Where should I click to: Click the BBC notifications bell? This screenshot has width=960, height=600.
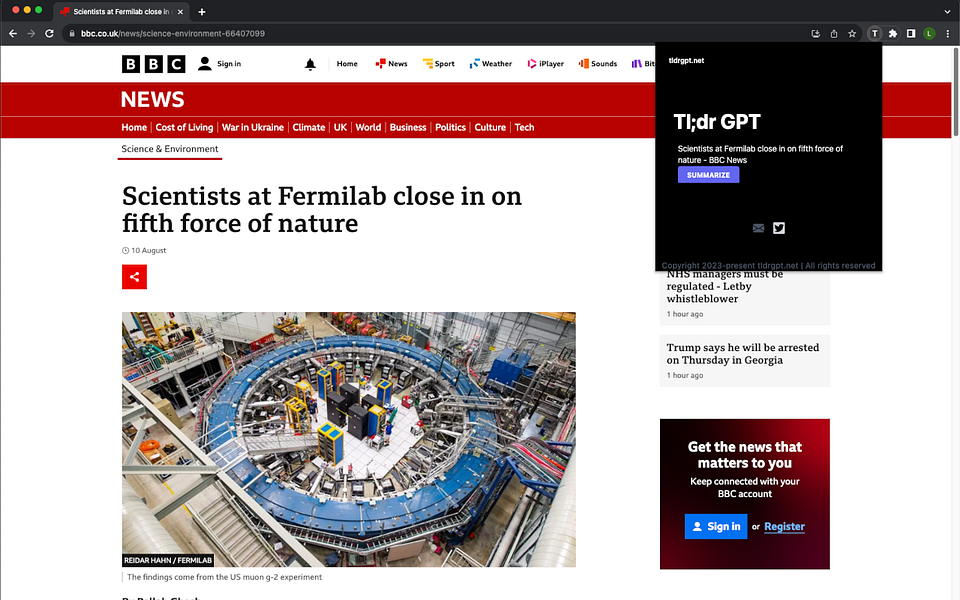(x=310, y=64)
